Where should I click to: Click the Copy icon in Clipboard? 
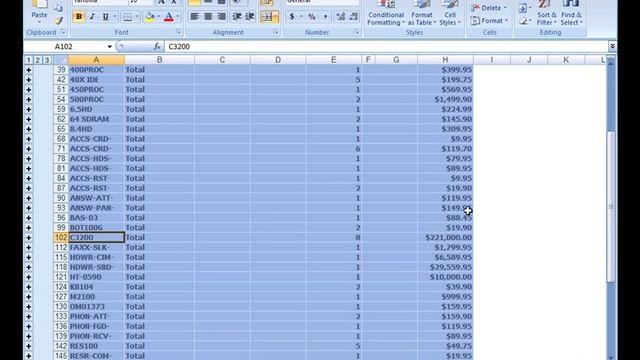point(58,8)
